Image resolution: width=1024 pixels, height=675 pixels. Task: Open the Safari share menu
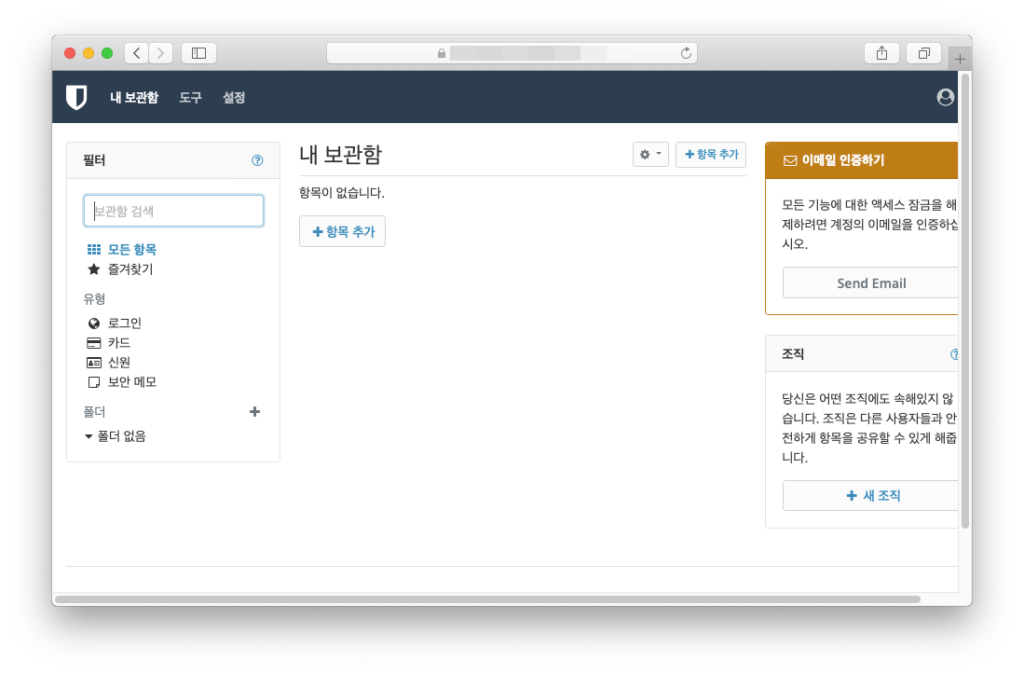click(882, 54)
